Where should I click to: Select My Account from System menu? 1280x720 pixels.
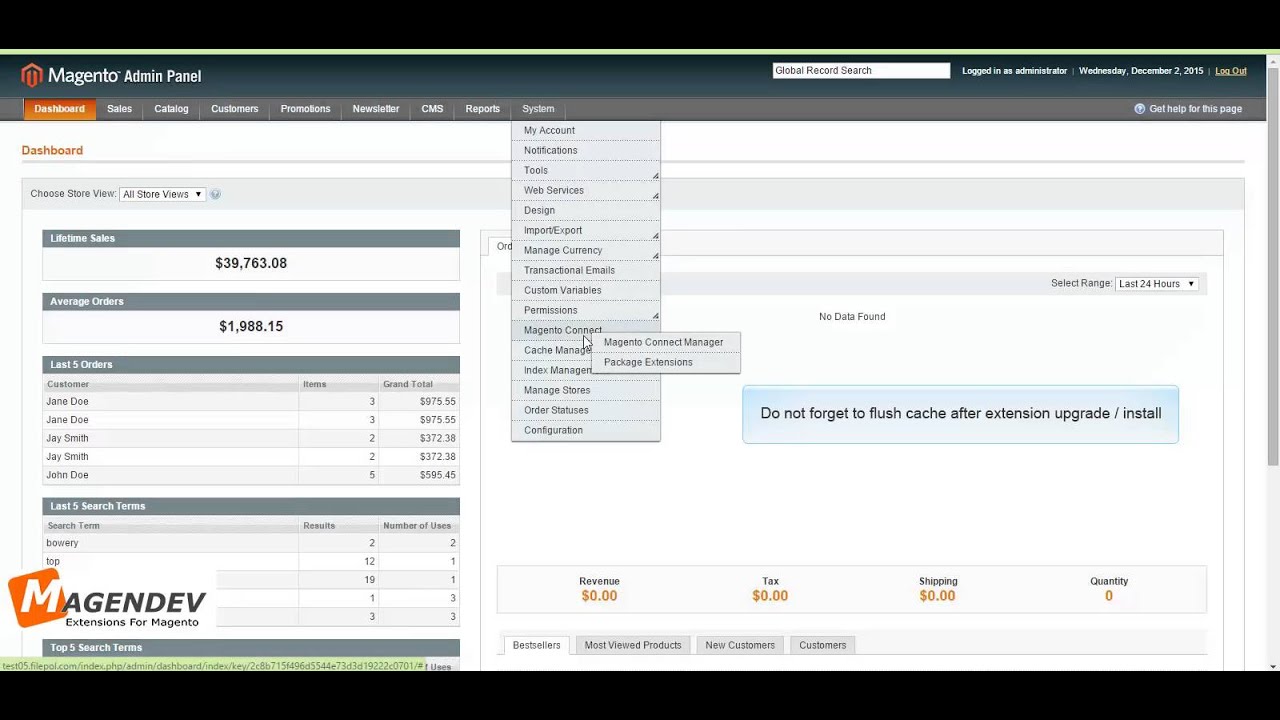tap(586, 130)
